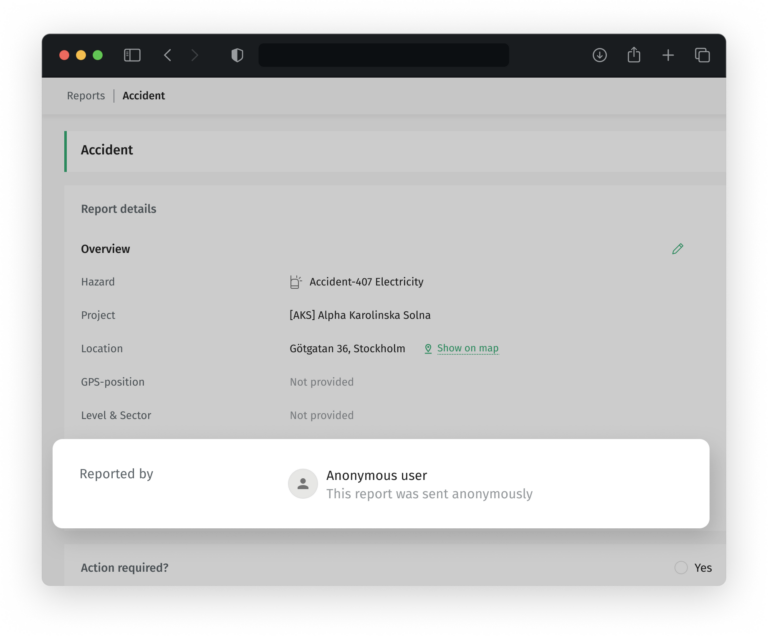Click the anonymous user avatar icon
Image resolution: width=768 pixels, height=636 pixels.
click(303, 484)
